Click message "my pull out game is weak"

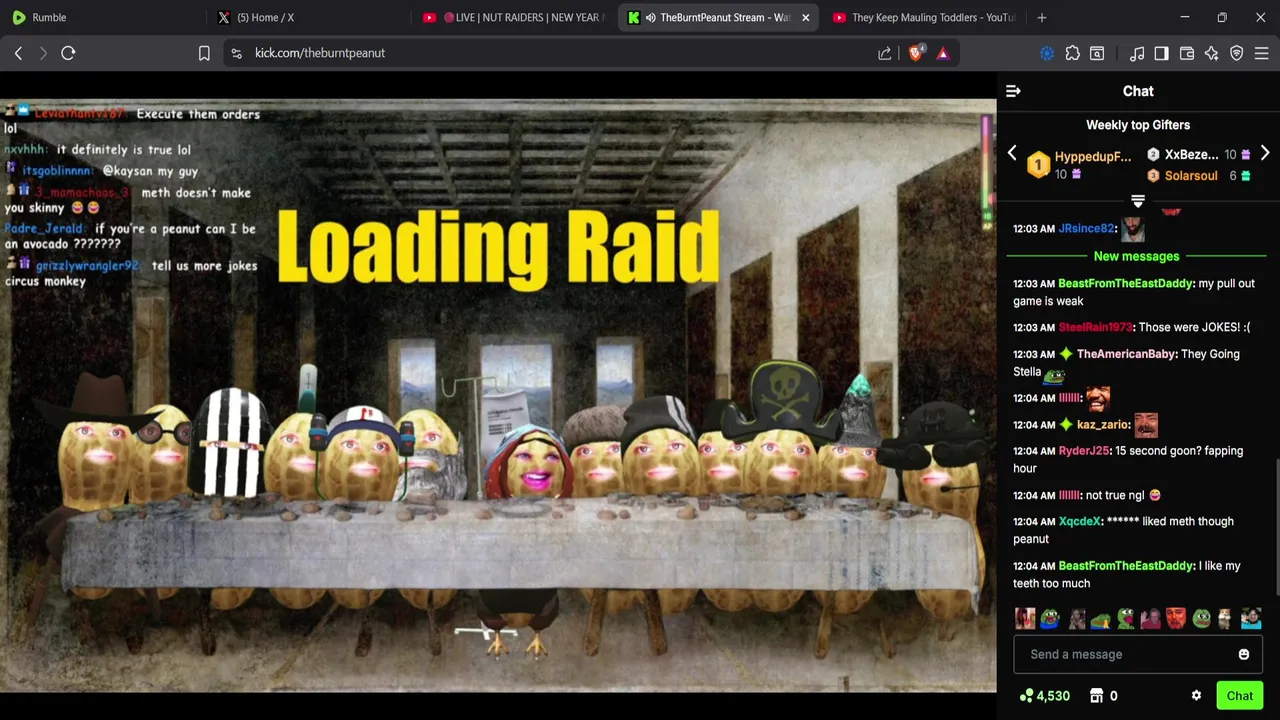coord(1134,292)
